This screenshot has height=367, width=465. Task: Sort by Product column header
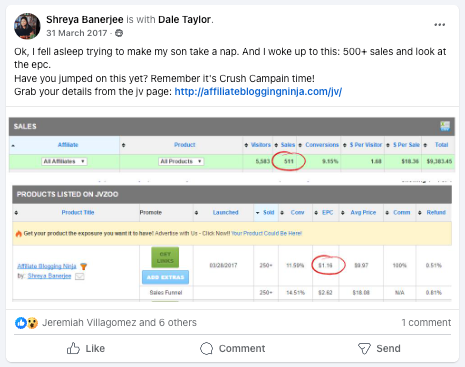tap(184, 145)
